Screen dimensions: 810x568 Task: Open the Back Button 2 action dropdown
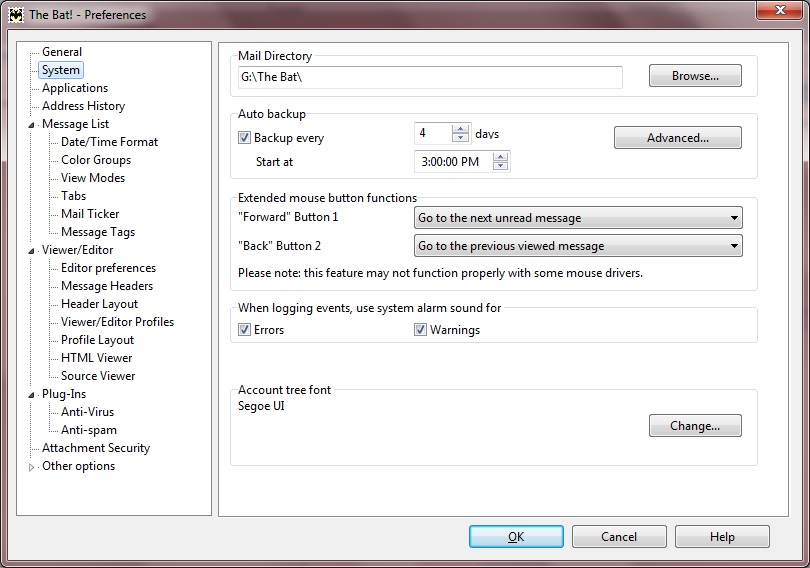tap(578, 246)
